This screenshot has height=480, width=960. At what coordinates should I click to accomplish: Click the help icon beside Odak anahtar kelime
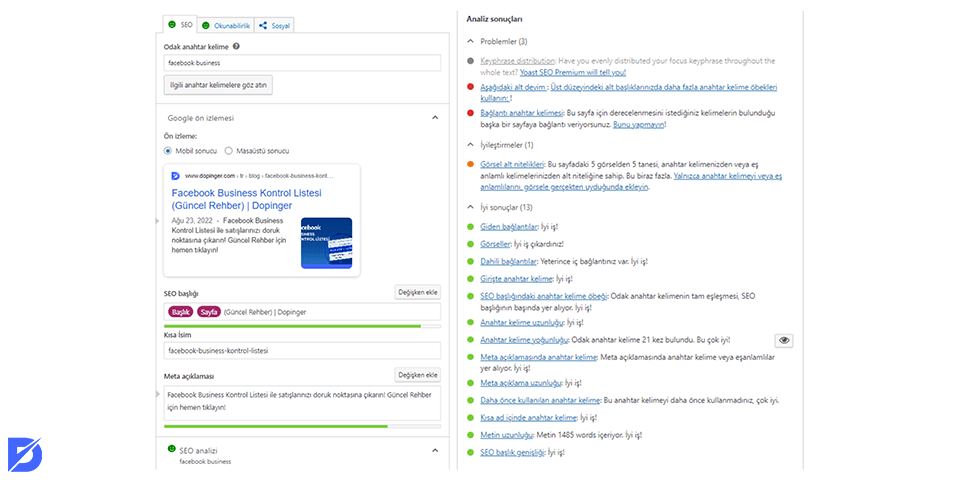click(236, 46)
